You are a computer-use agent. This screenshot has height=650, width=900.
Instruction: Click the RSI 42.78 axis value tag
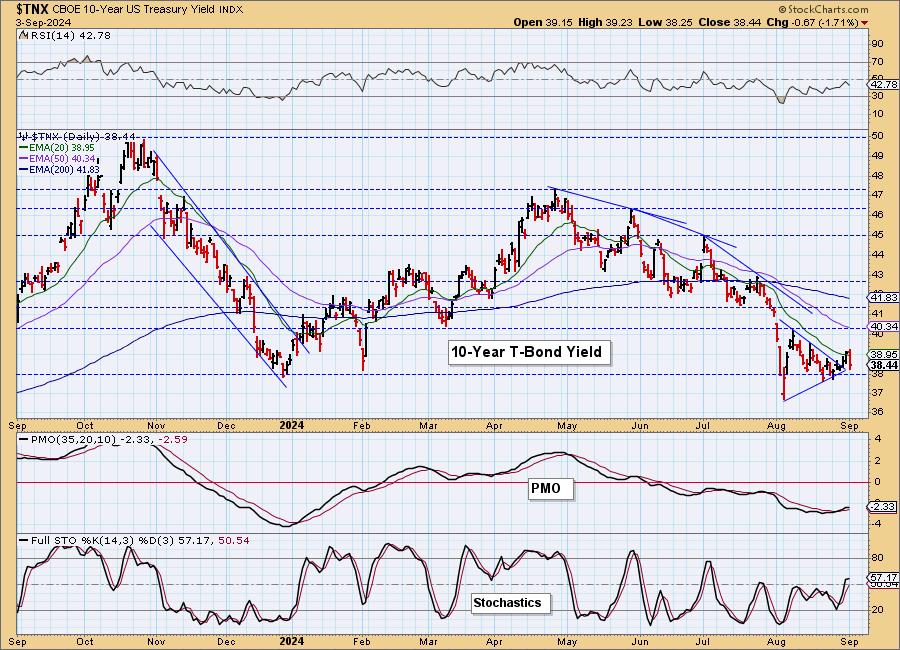tap(883, 84)
